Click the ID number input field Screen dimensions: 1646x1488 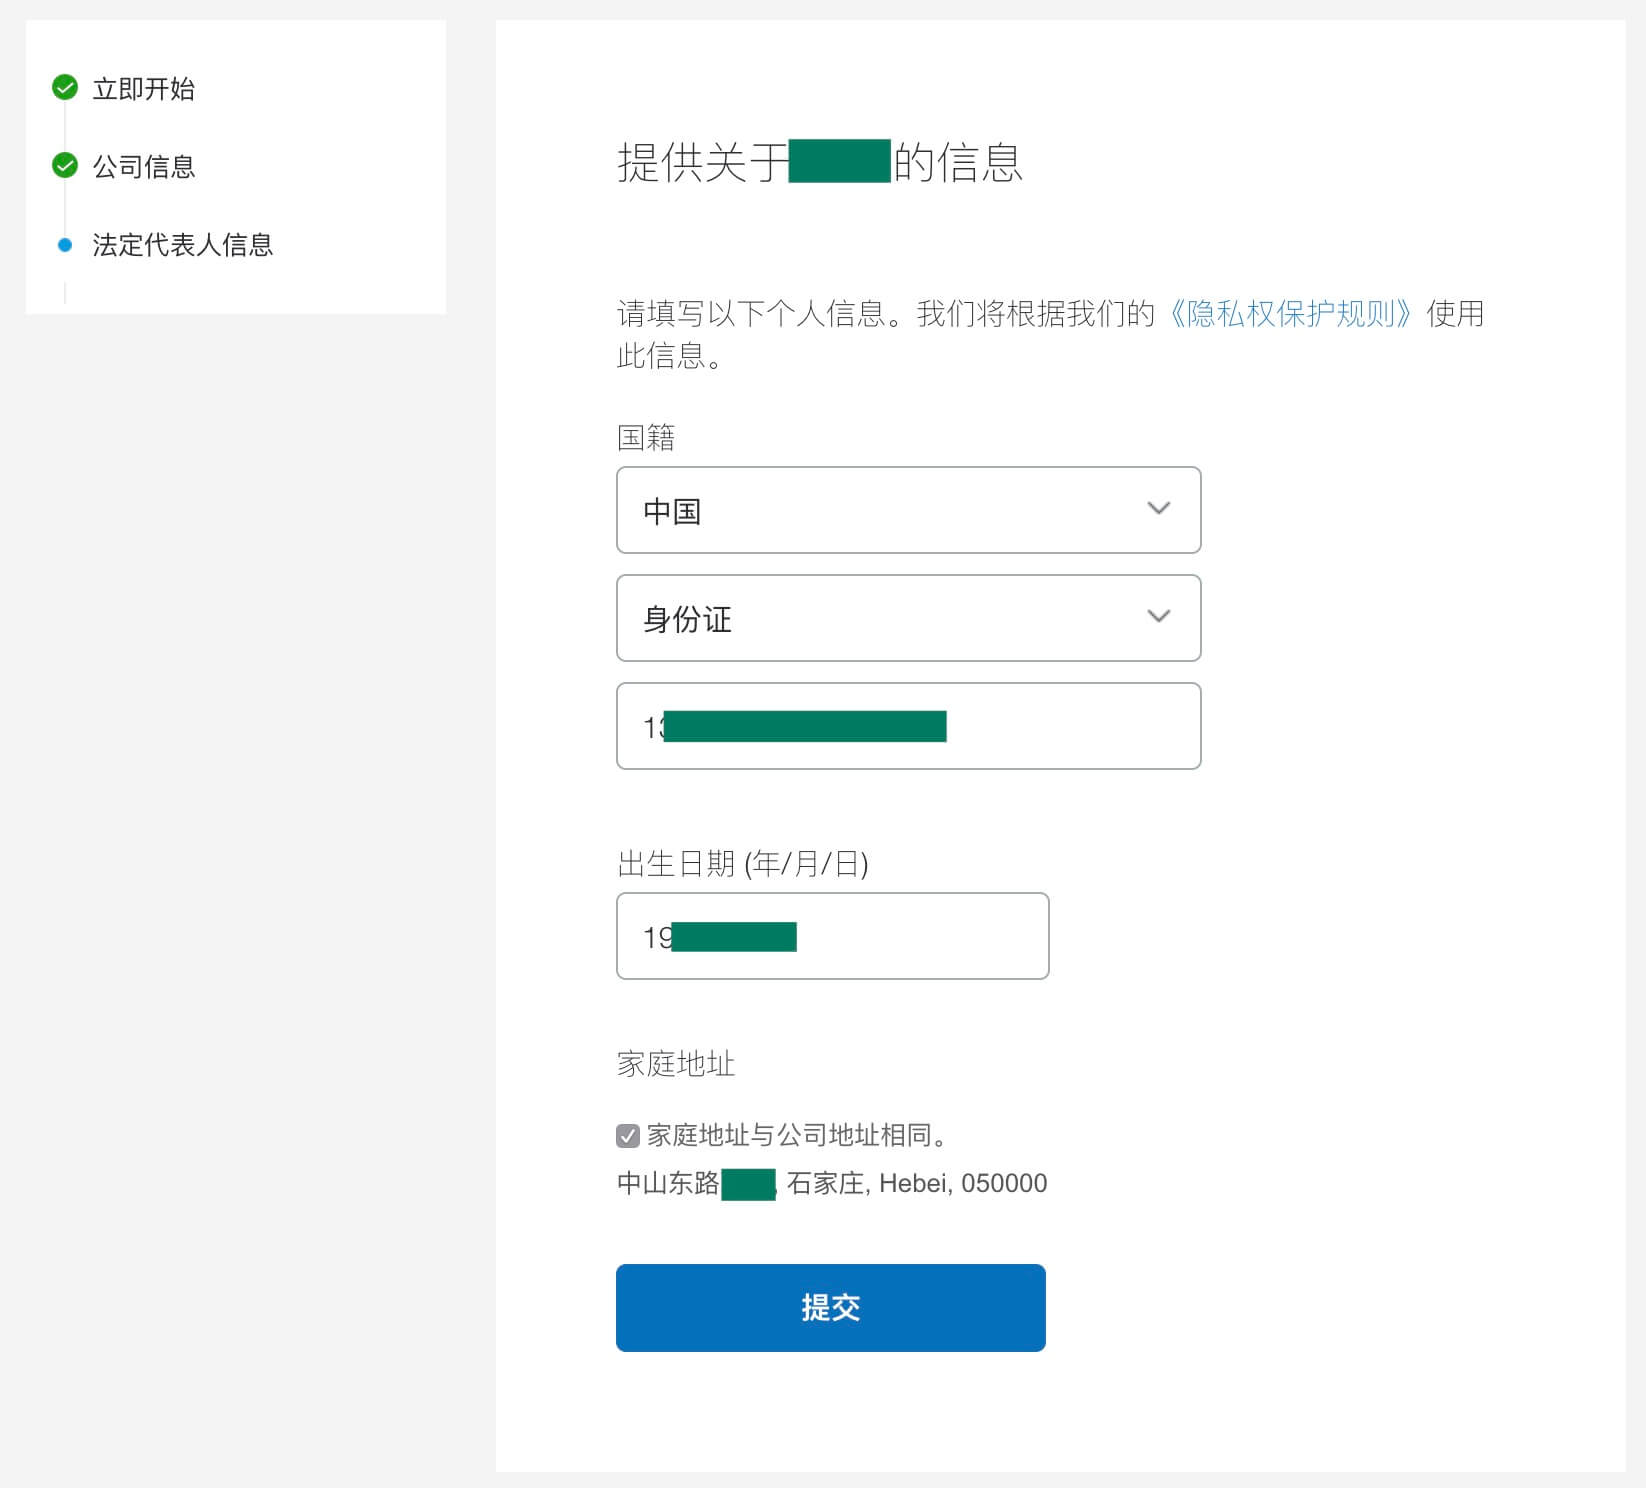pyautogui.click(x=908, y=726)
